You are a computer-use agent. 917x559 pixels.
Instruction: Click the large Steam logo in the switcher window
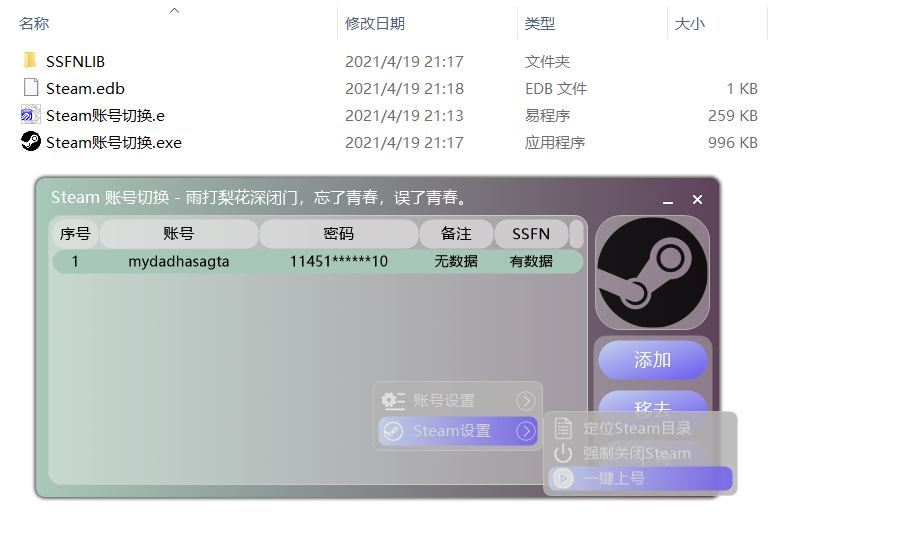click(x=652, y=272)
